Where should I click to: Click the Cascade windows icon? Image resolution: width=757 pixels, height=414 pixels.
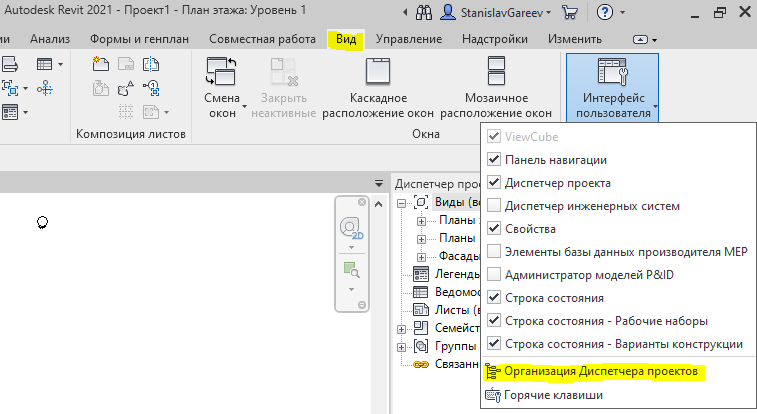coord(378,71)
